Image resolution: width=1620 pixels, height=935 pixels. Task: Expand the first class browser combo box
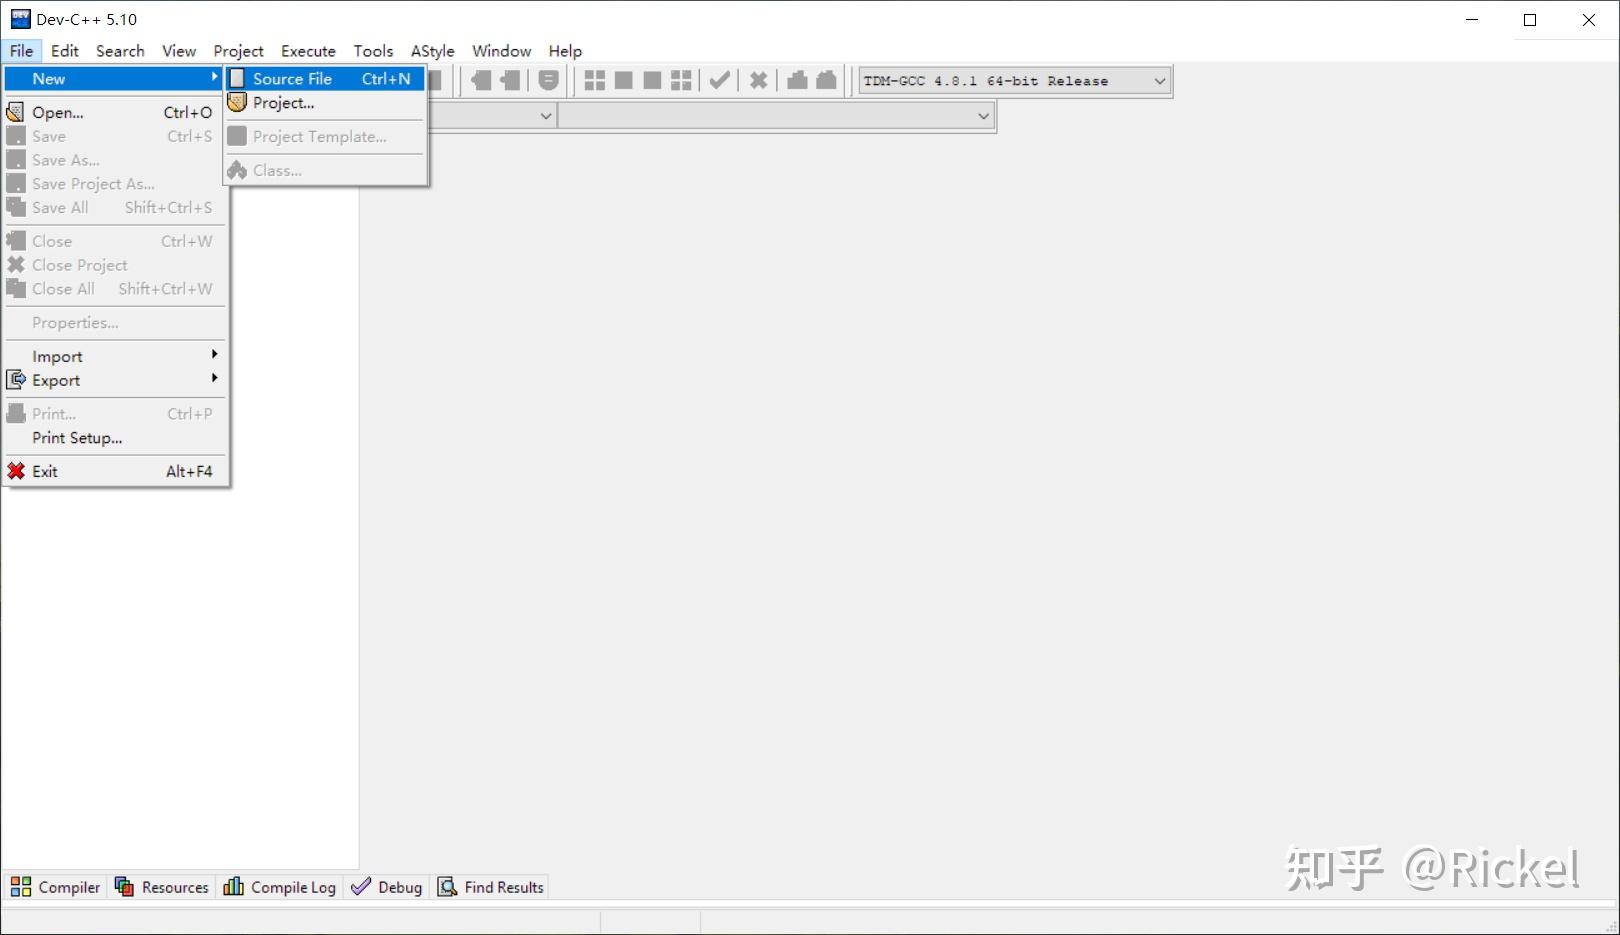tap(546, 116)
